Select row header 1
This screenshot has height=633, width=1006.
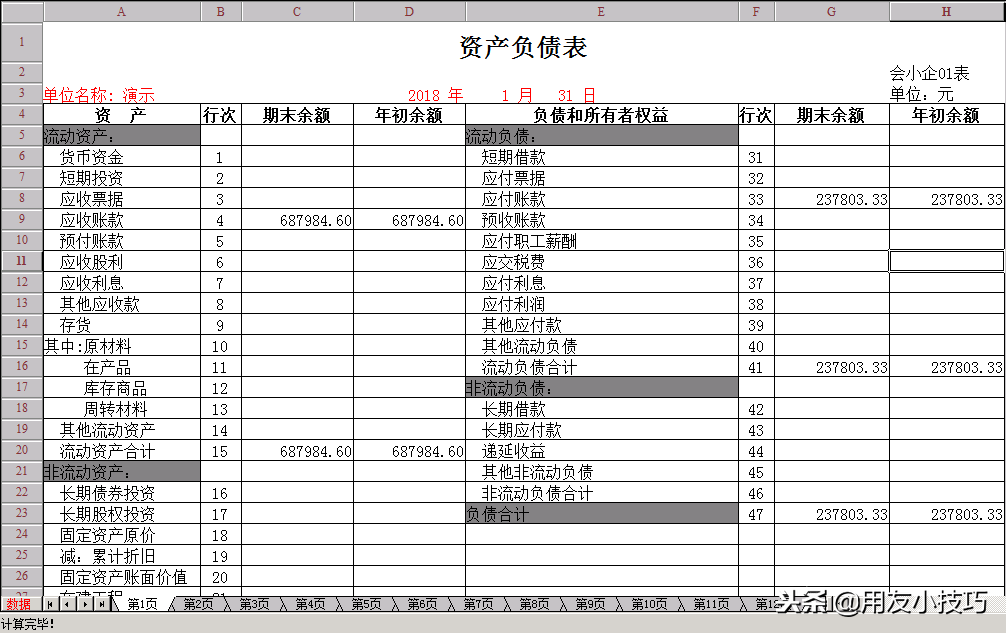(x=22, y=42)
